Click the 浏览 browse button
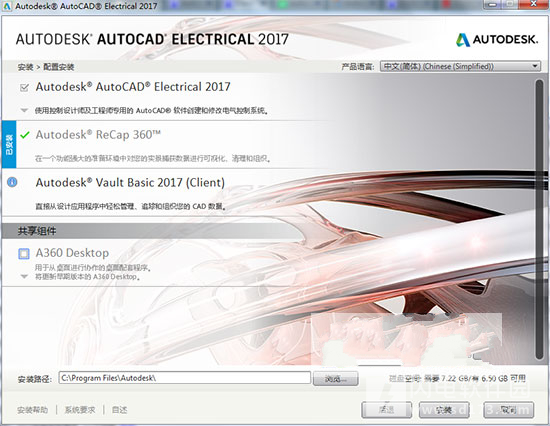 pos(335,379)
